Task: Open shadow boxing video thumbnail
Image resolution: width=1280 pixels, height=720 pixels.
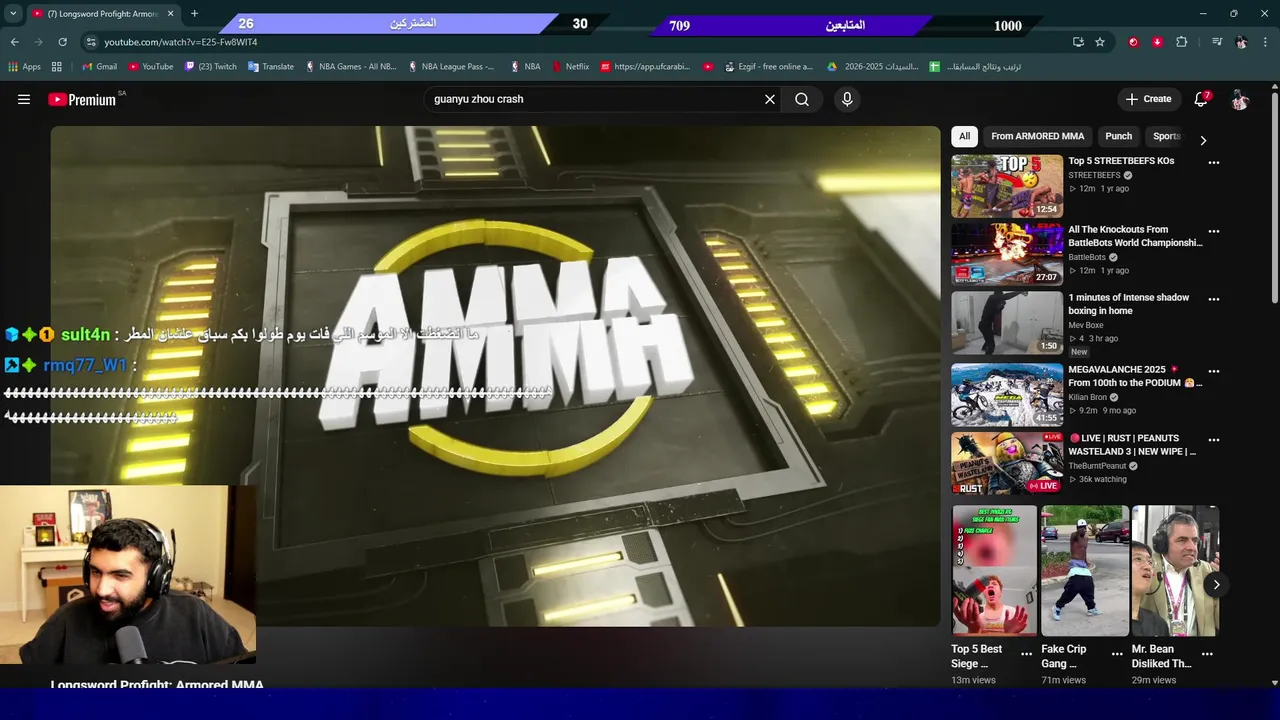Action: coord(1007,322)
